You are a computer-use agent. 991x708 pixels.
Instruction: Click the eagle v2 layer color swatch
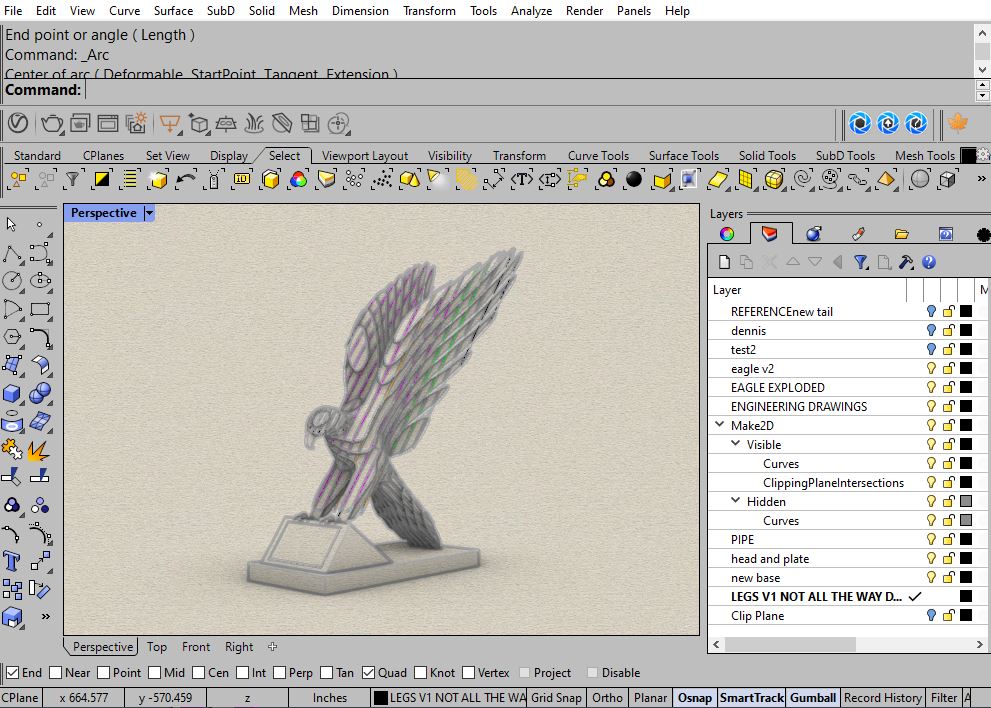coord(966,369)
